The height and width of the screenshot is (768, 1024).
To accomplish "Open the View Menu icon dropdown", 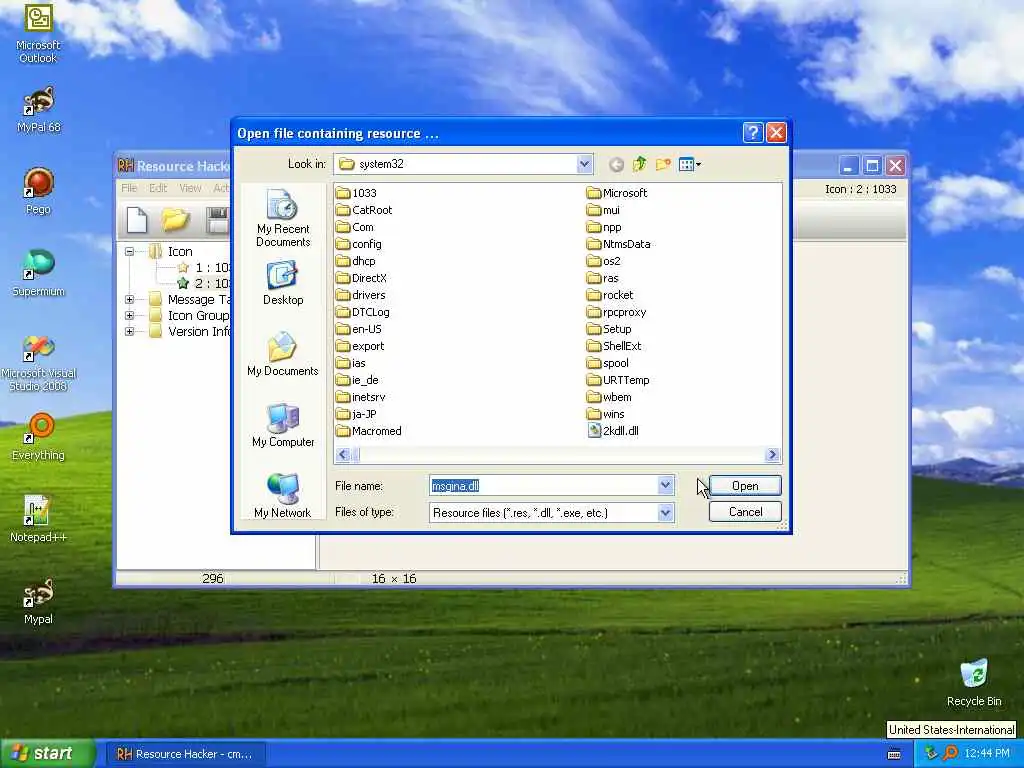I will (690, 164).
